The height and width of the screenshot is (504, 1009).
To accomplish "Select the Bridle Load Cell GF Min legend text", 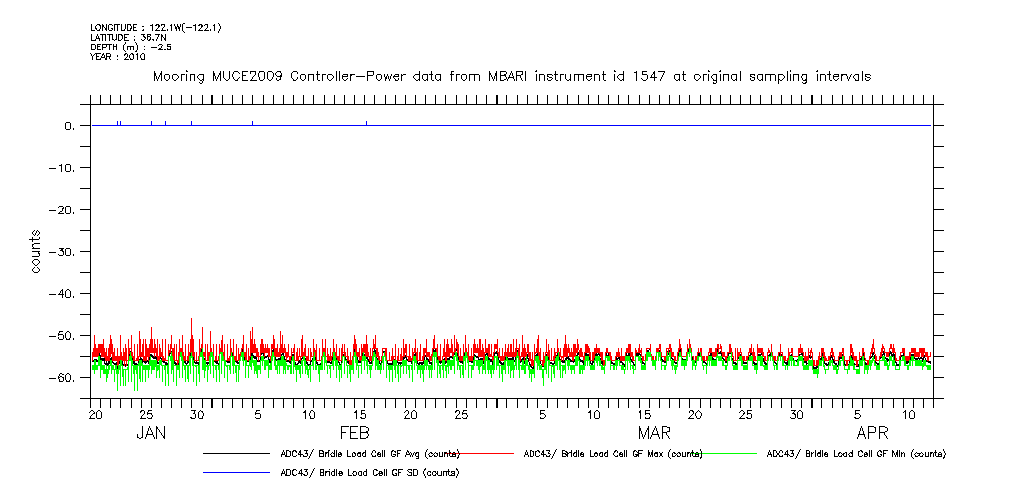I will tap(855, 454).
